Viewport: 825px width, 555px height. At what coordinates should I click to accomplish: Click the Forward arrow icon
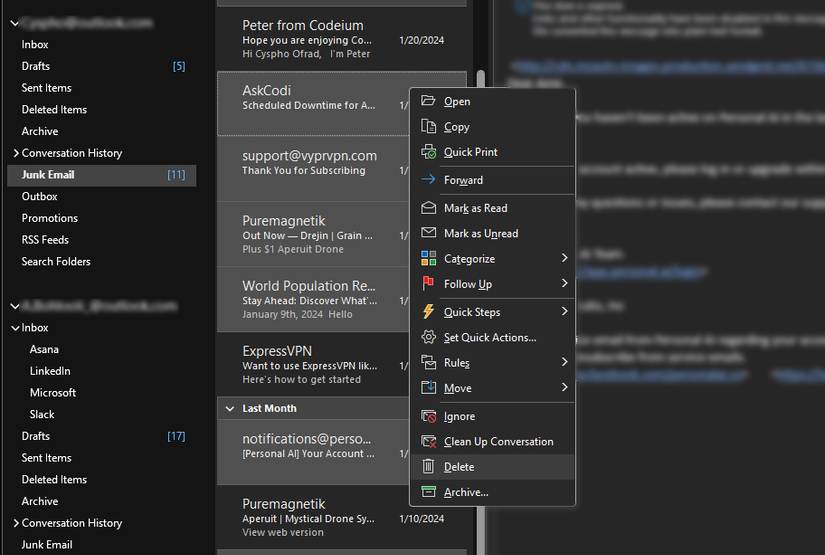428,180
